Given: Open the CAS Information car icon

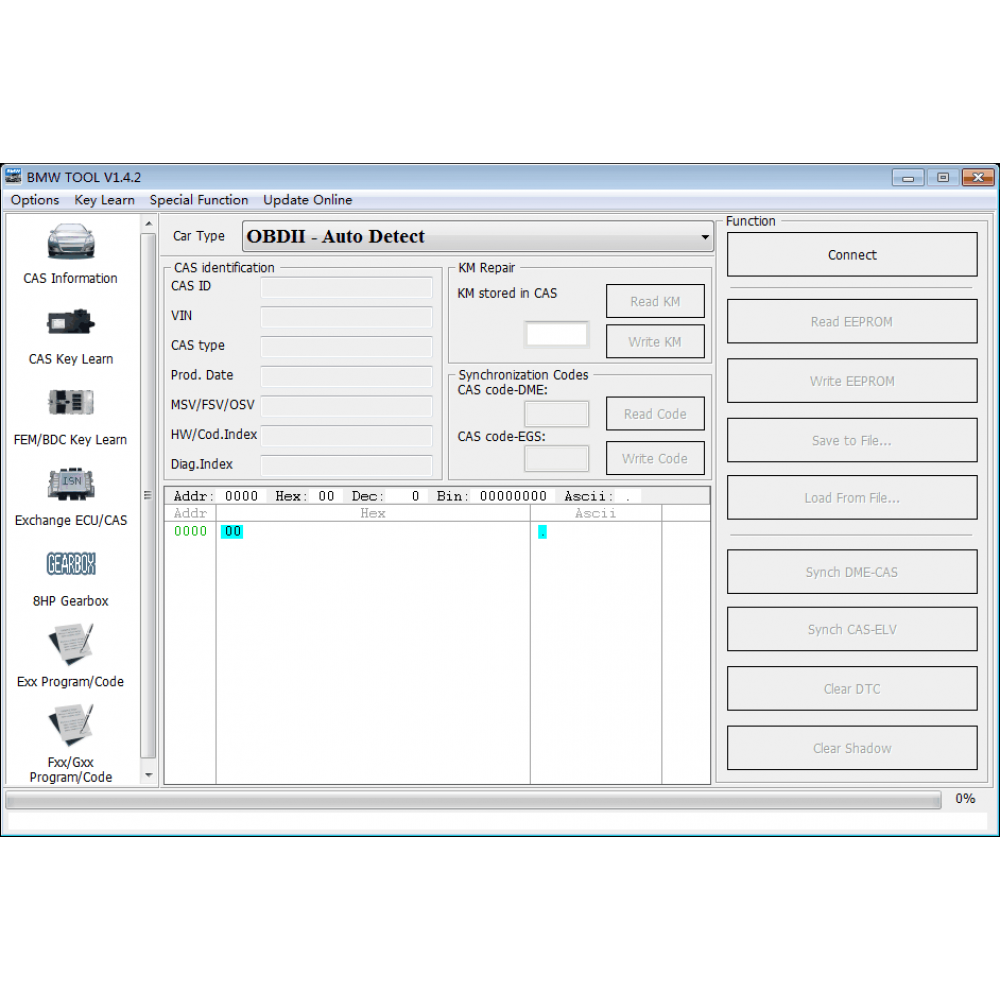Looking at the screenshot, I should [x=70, y=243].
